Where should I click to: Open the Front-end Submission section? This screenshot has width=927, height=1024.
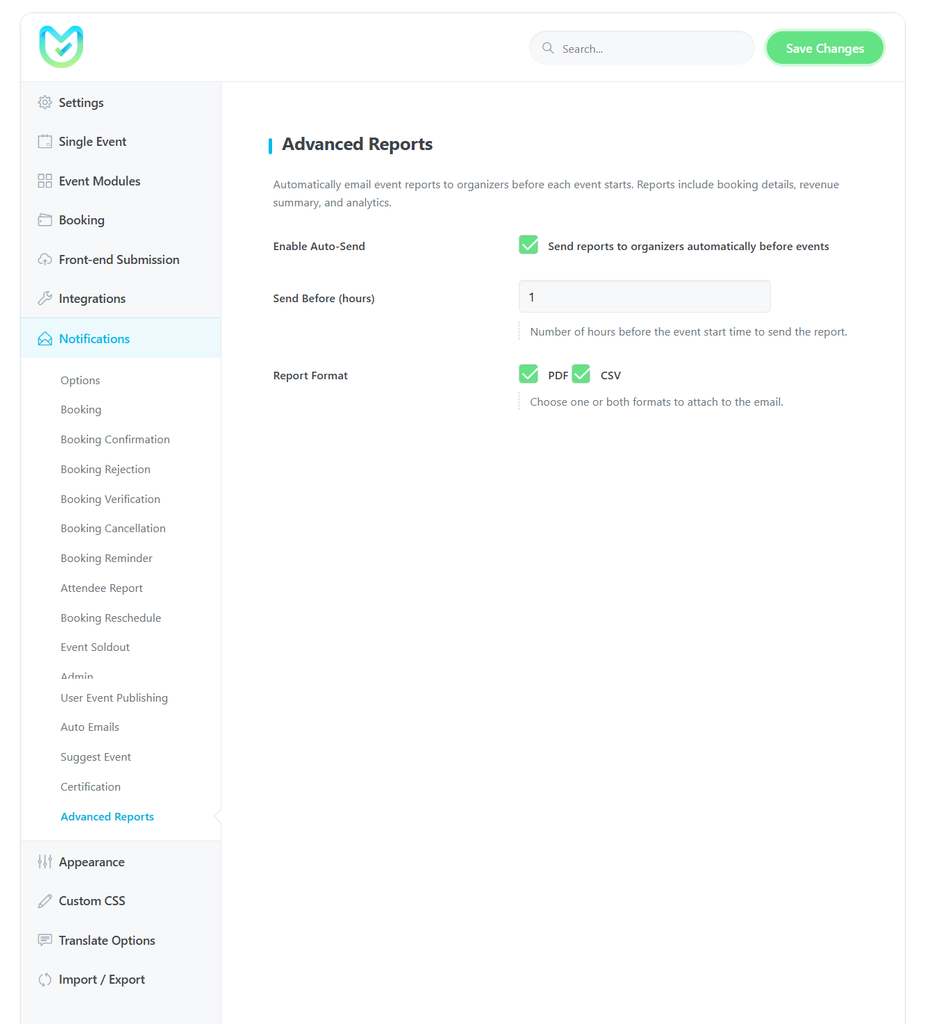point(121,259)
